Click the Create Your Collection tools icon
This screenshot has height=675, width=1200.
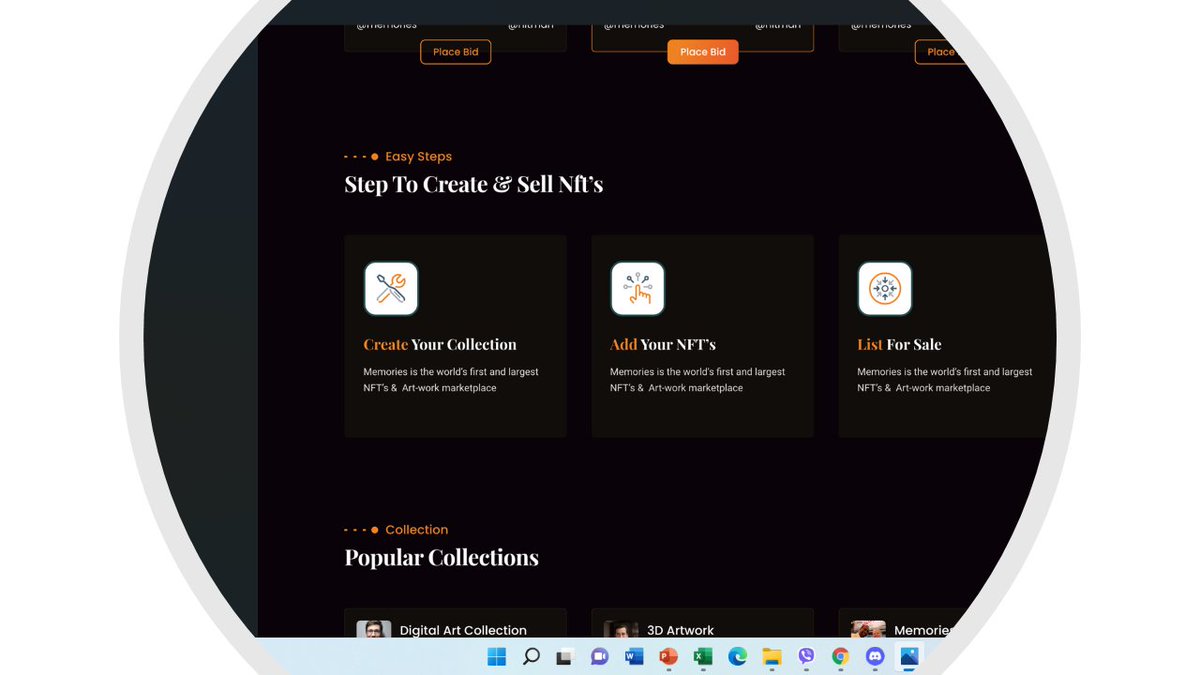click(x=391, y=288)
